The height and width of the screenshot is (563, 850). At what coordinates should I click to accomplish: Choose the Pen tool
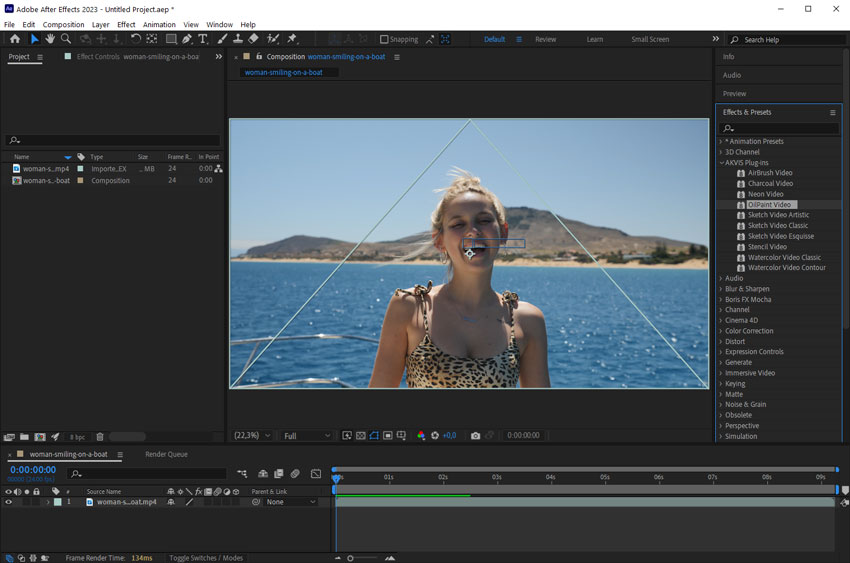point(187,38)
